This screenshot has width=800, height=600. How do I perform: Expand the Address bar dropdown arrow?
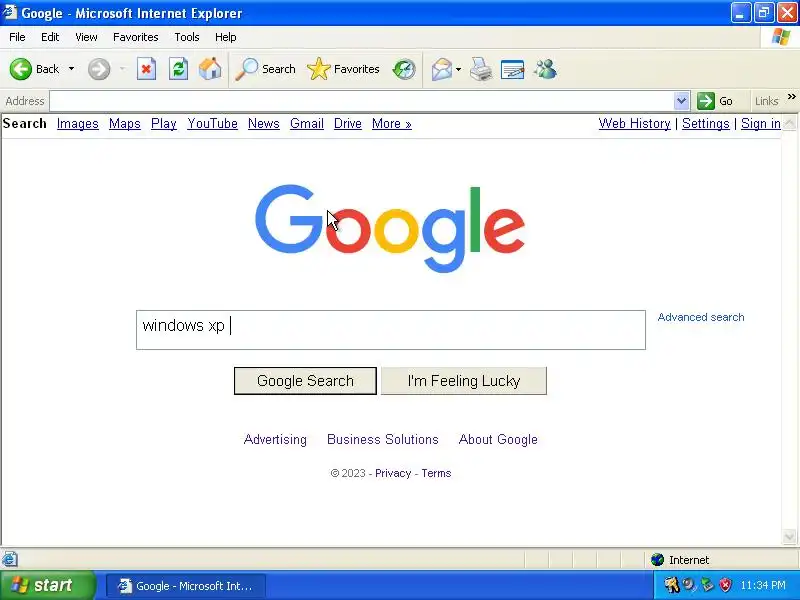682,101
